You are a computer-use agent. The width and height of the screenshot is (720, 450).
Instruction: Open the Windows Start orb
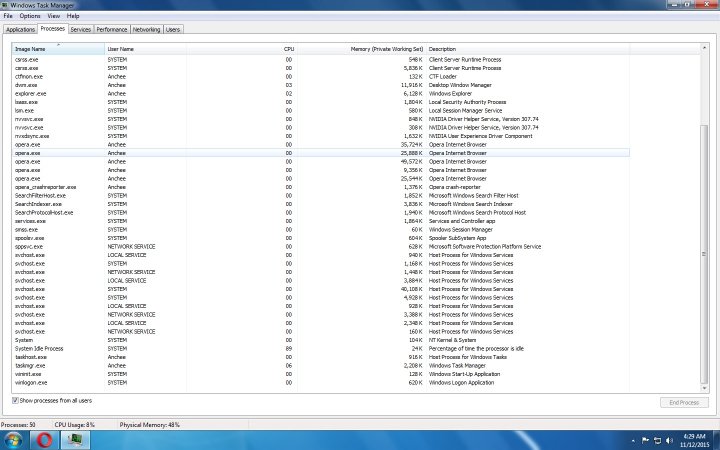click(13, 440)
